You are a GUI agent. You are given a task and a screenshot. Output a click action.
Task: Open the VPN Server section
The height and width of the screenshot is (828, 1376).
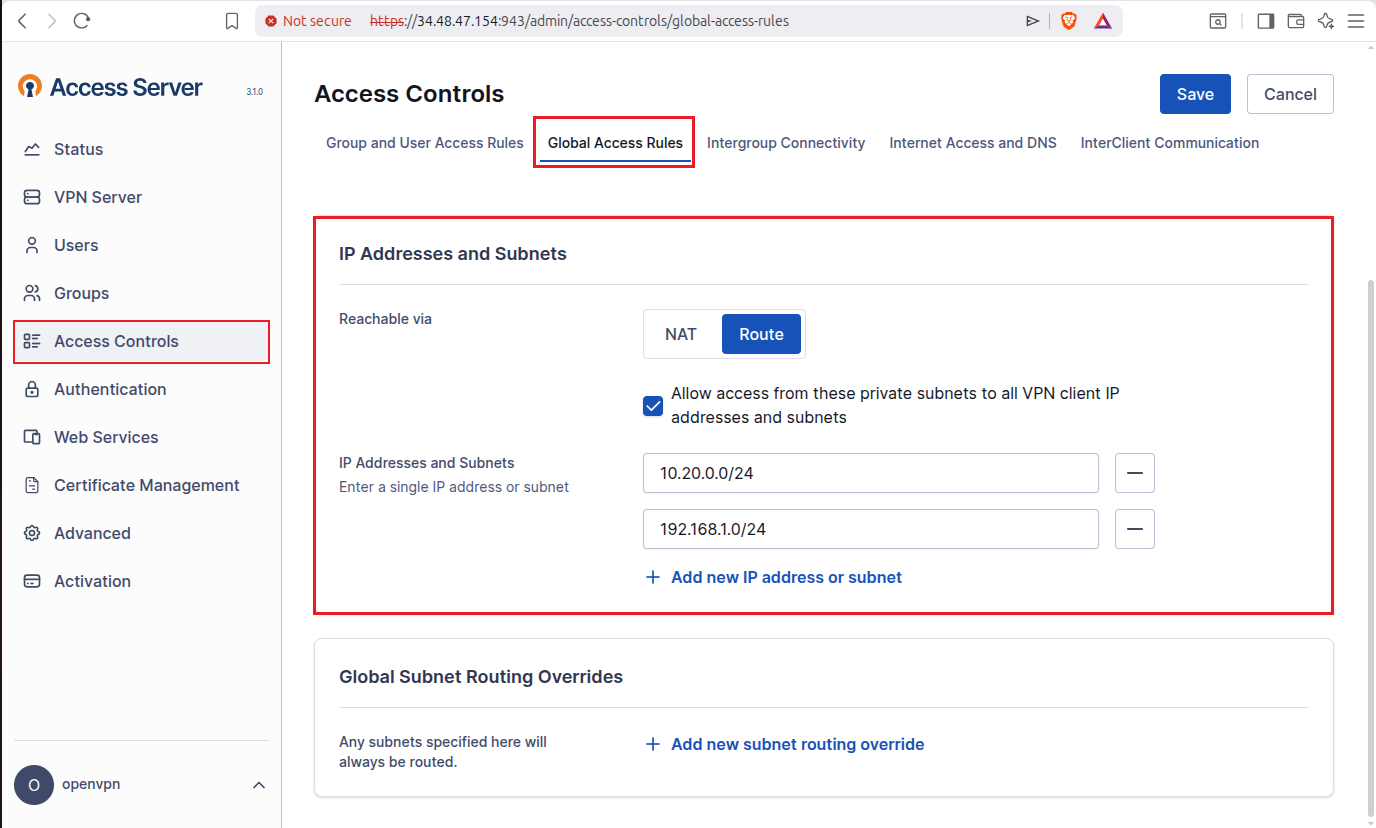pos(141,197)
